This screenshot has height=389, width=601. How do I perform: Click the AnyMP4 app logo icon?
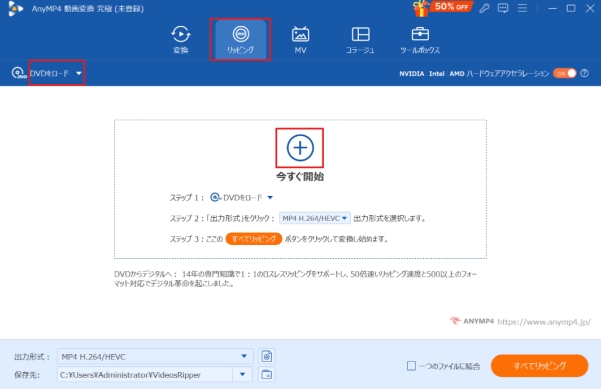[15, 8]
